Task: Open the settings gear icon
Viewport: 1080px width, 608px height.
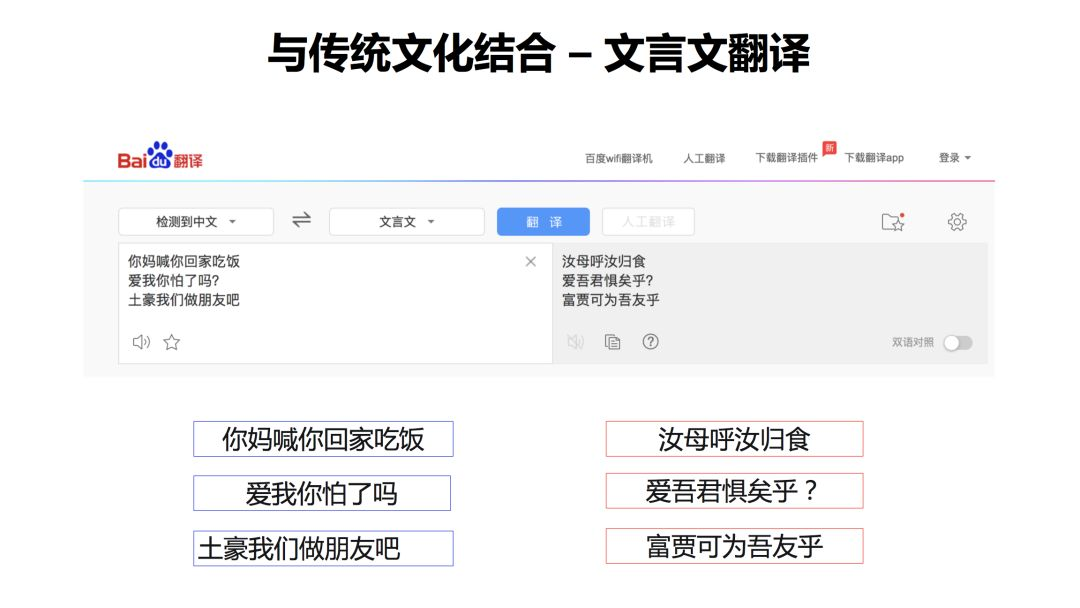Action: [957, 222]
